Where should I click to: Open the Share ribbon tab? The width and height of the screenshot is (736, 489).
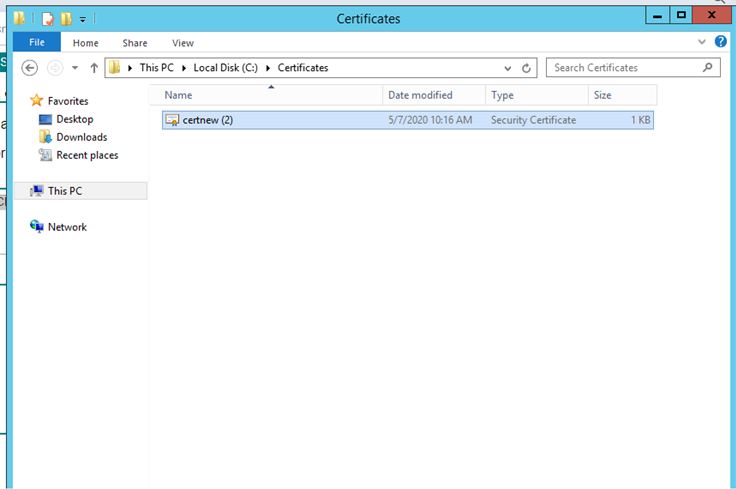(x=135, y=43)
